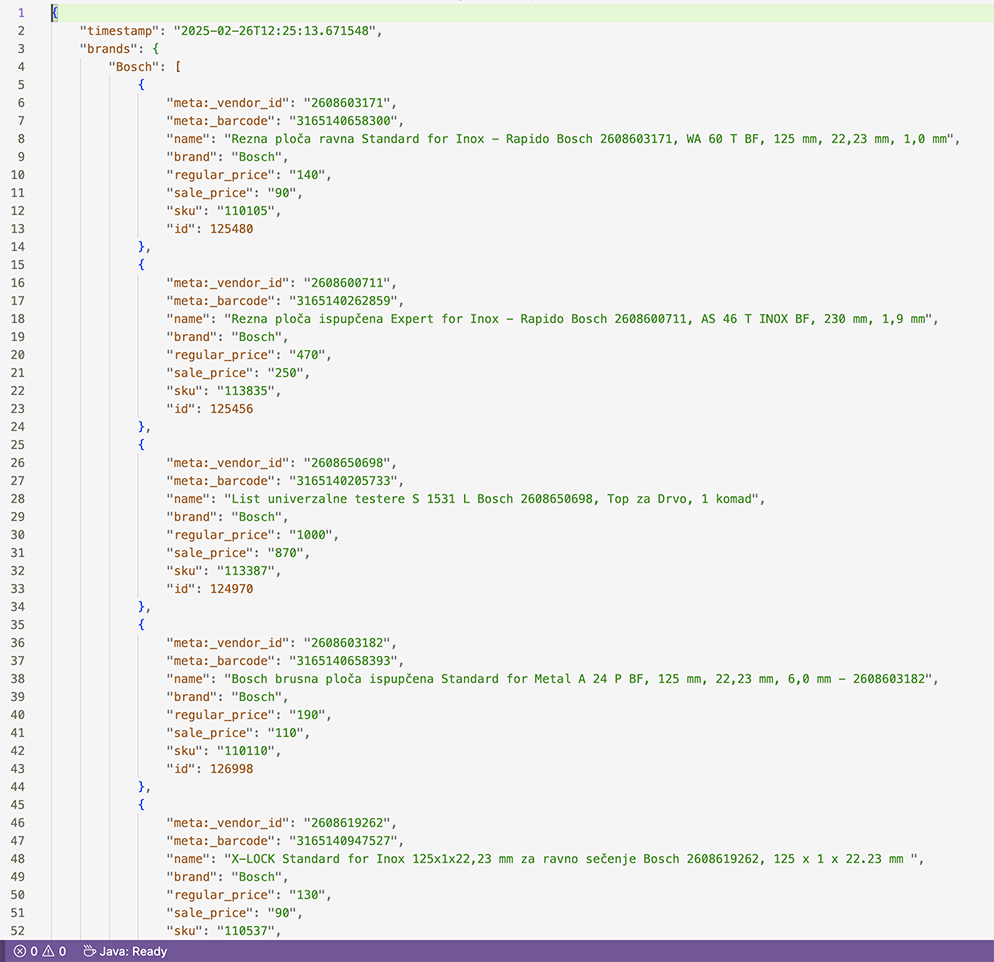Click line number 1 in the gutter
This screenshot has height=962, width=994.
[21, 13]
